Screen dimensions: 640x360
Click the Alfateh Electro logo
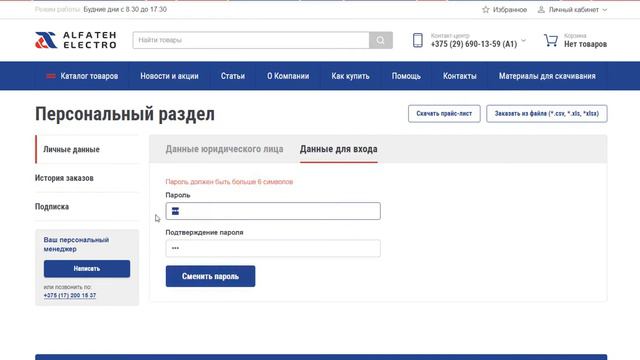(76, 40)
